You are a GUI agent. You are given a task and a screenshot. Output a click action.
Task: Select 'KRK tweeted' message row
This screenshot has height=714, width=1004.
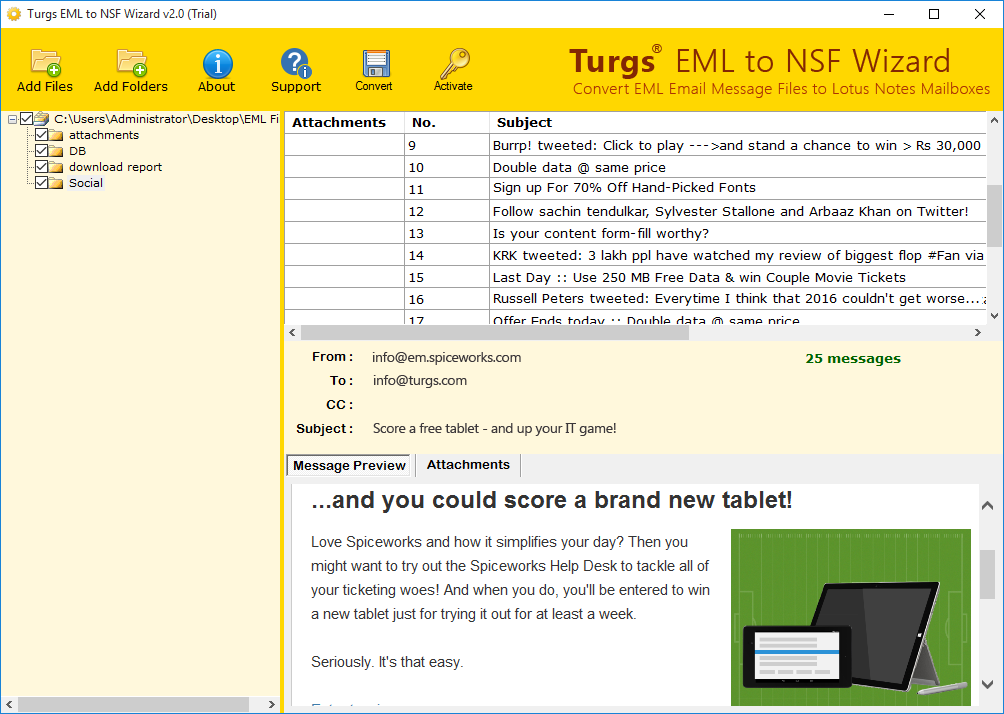coord(635,255)
